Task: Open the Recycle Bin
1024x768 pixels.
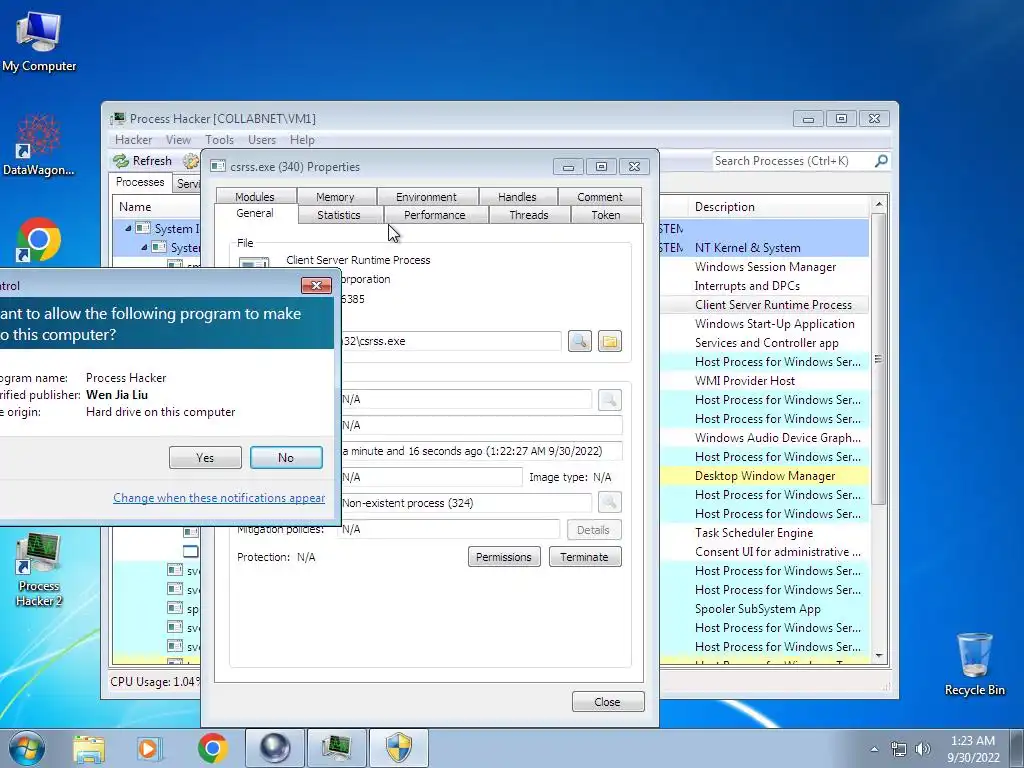Action: [974, 664]
